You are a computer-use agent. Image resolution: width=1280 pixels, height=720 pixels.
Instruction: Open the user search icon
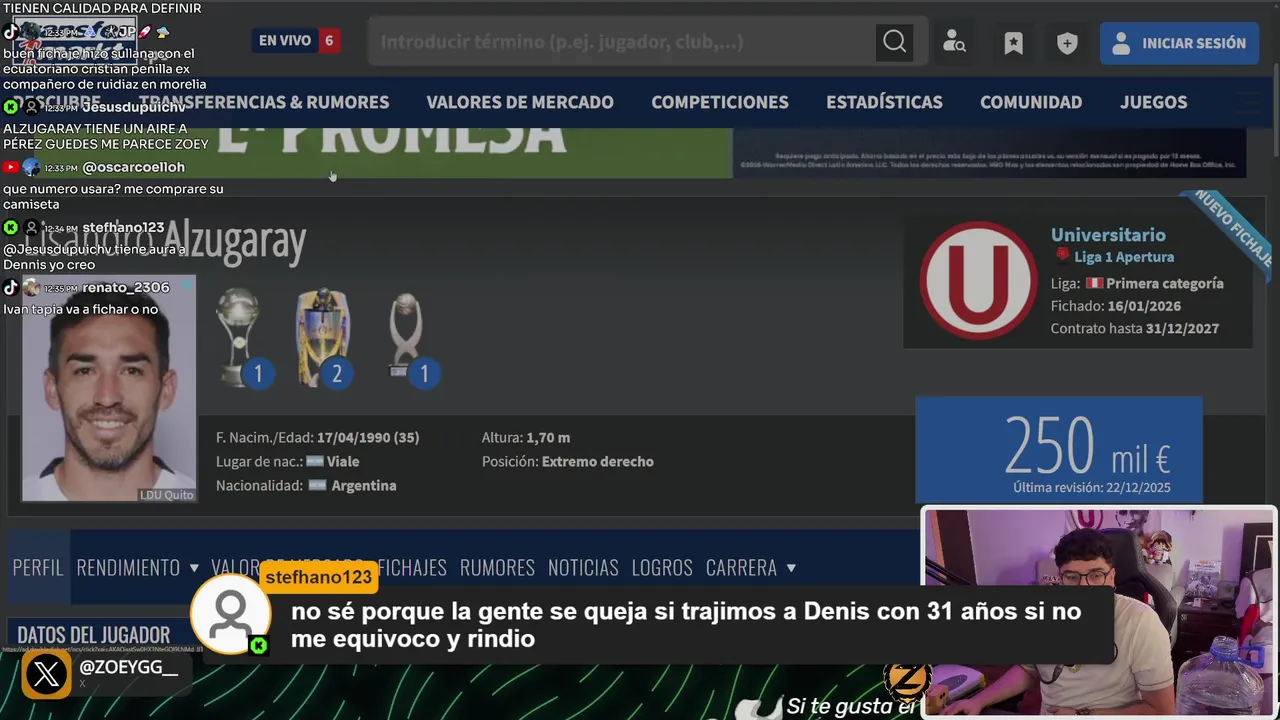954,43
